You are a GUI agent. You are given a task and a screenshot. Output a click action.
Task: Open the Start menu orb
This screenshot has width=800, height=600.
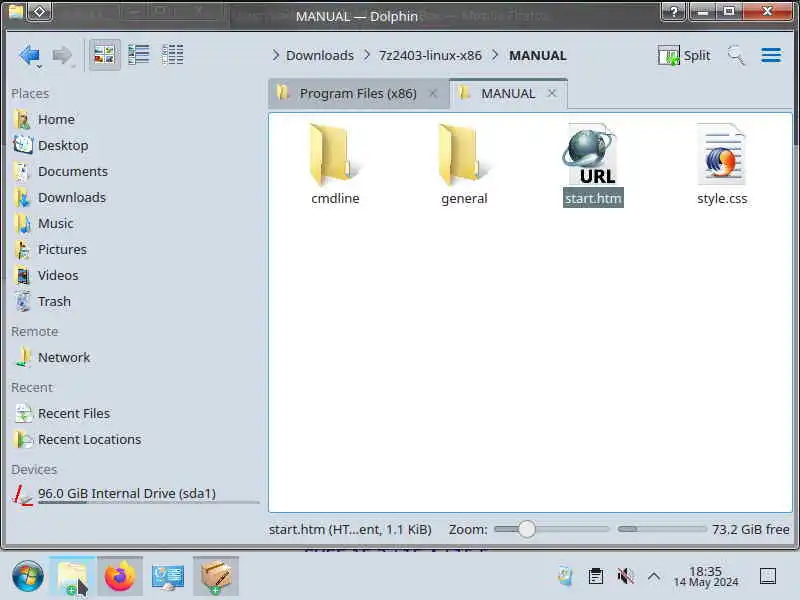click(x=28, y=576)
